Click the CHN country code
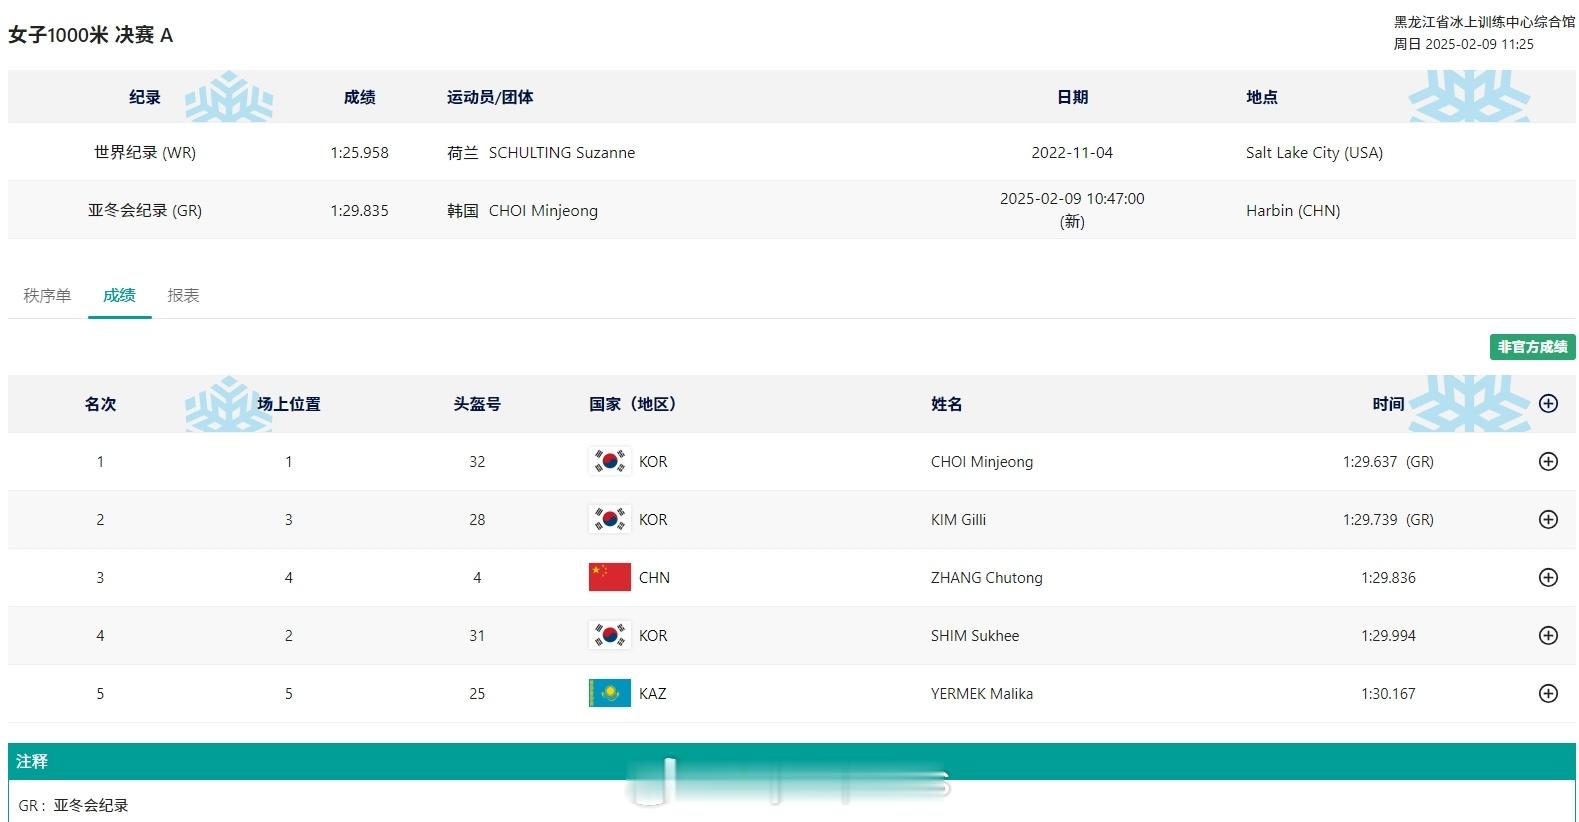 (x=654, y=577)
